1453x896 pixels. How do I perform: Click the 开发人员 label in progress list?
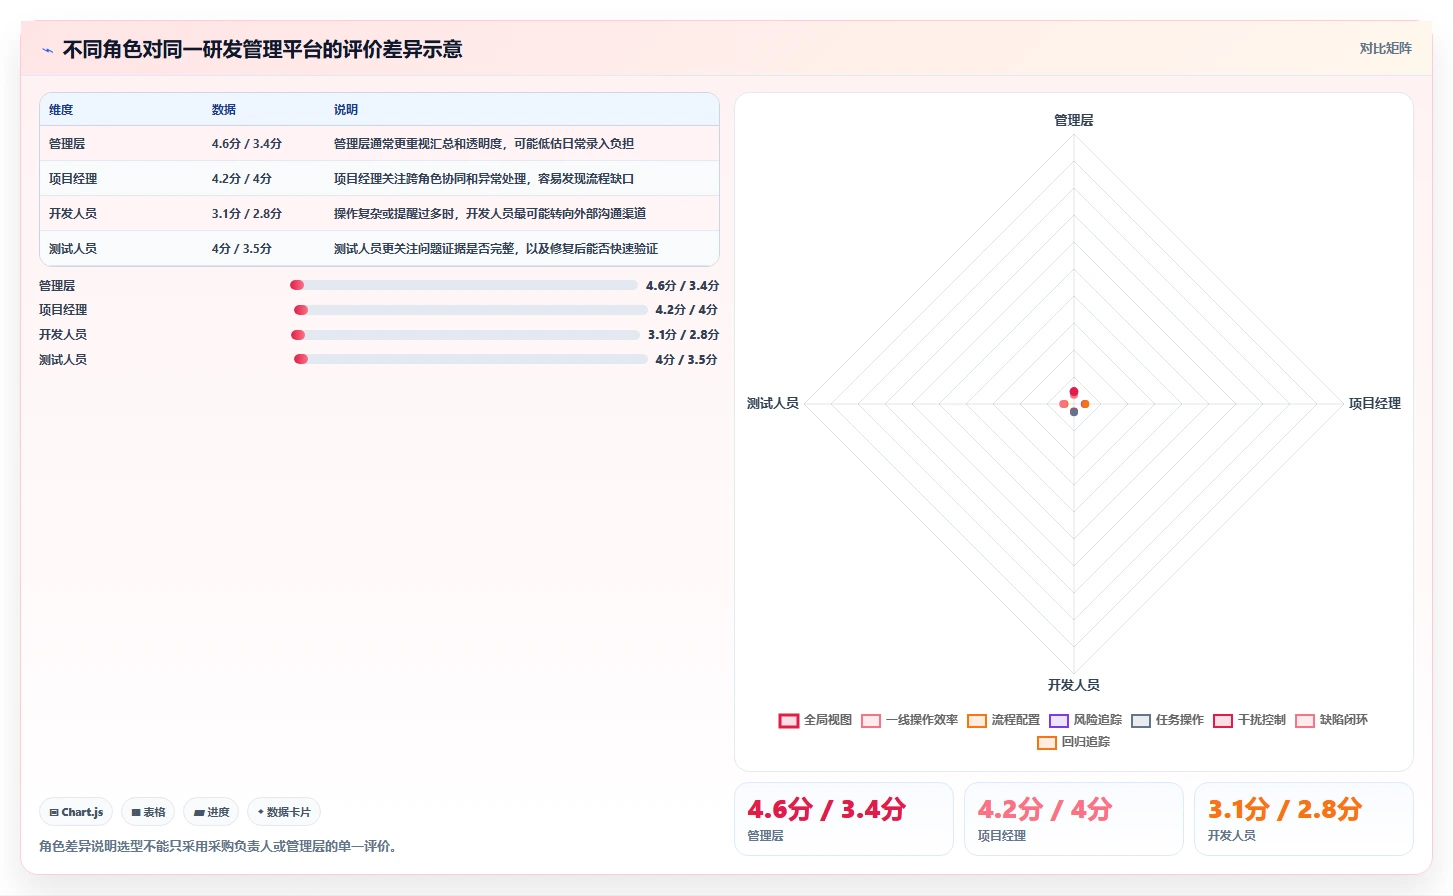(63, 335)
